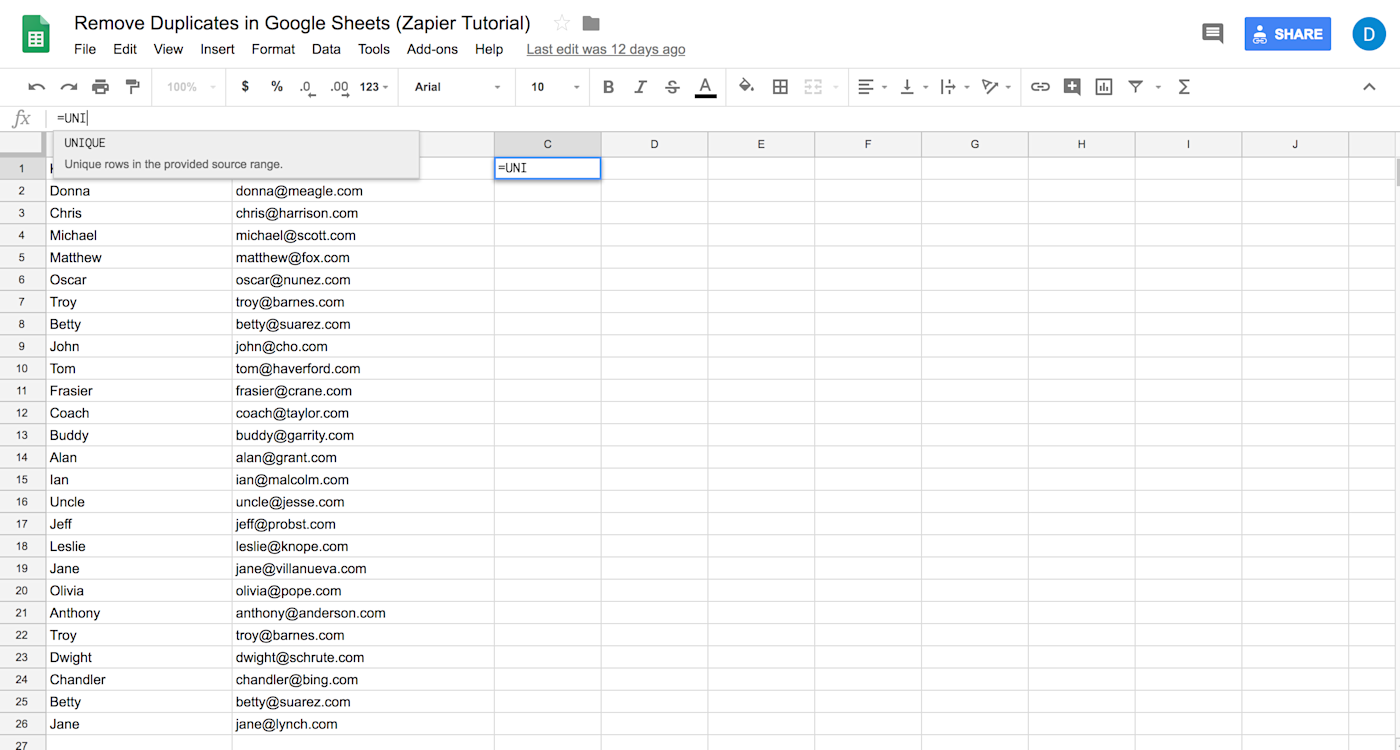
Task: Undo the last action
Action: (37, 87)
